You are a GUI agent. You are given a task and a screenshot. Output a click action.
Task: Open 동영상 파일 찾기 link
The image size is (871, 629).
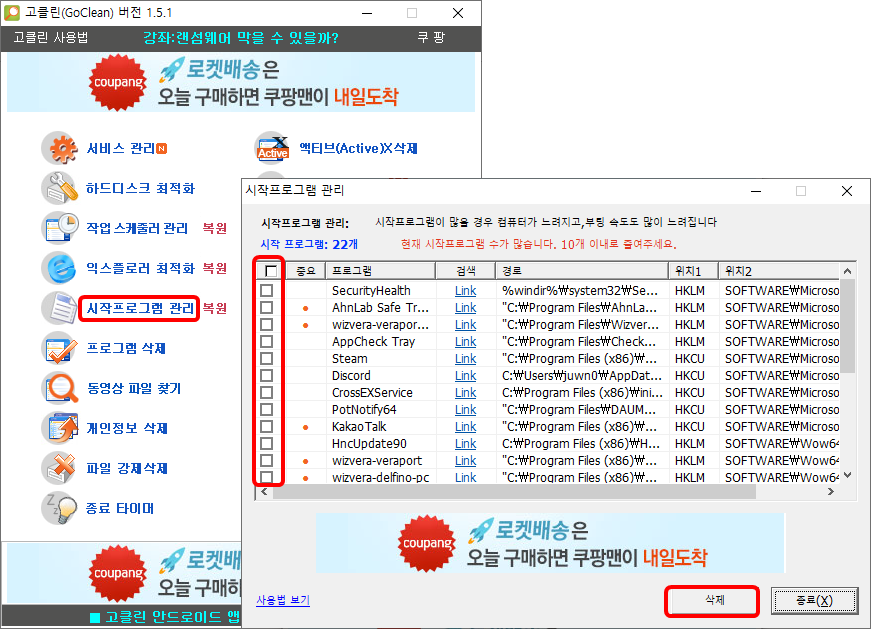pos(133,388)
